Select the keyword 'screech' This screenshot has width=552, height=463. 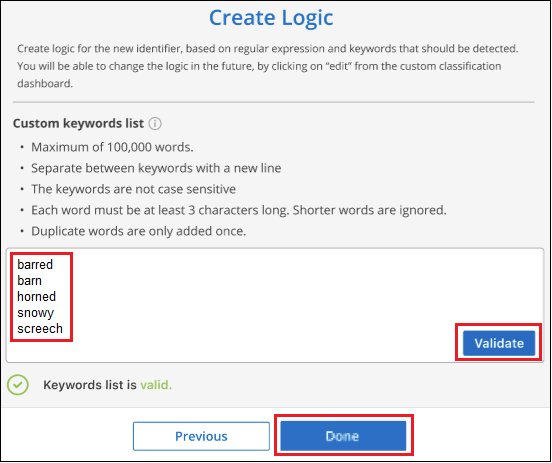40,329
